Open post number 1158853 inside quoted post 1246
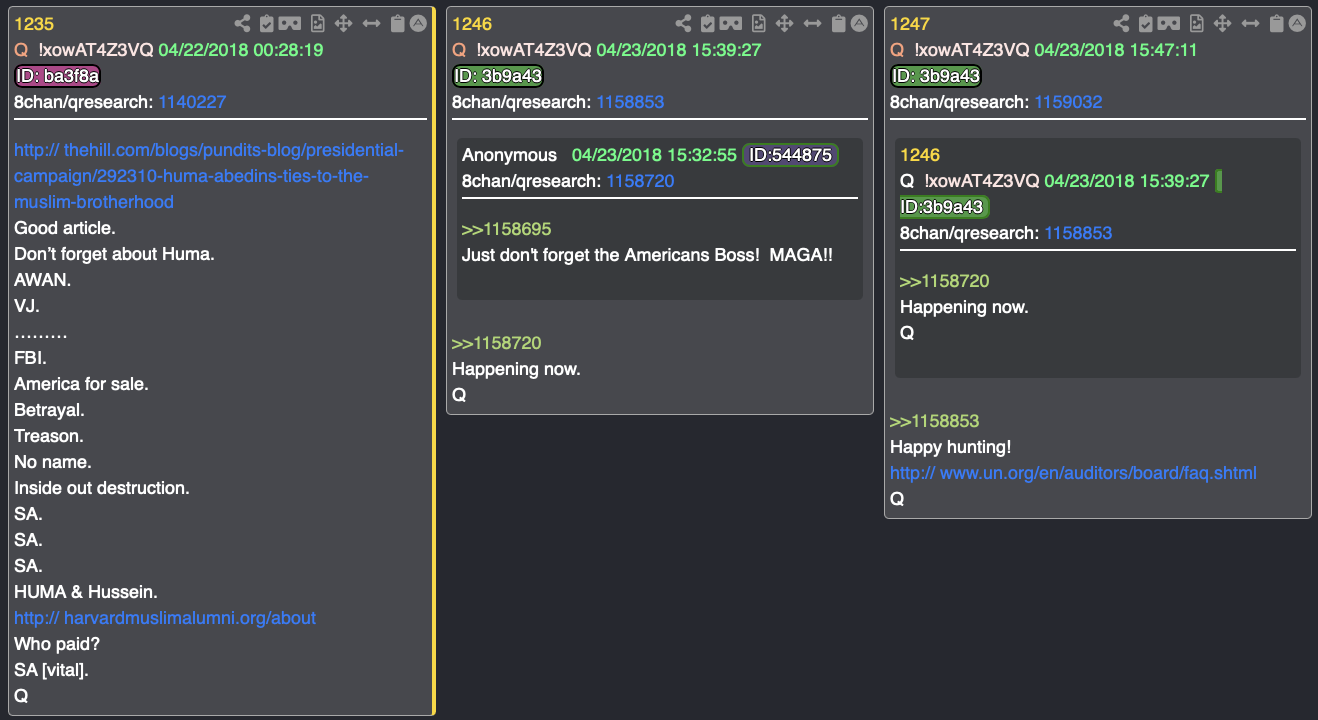This screenshot has height=720, width=1318. (1078, 233)
